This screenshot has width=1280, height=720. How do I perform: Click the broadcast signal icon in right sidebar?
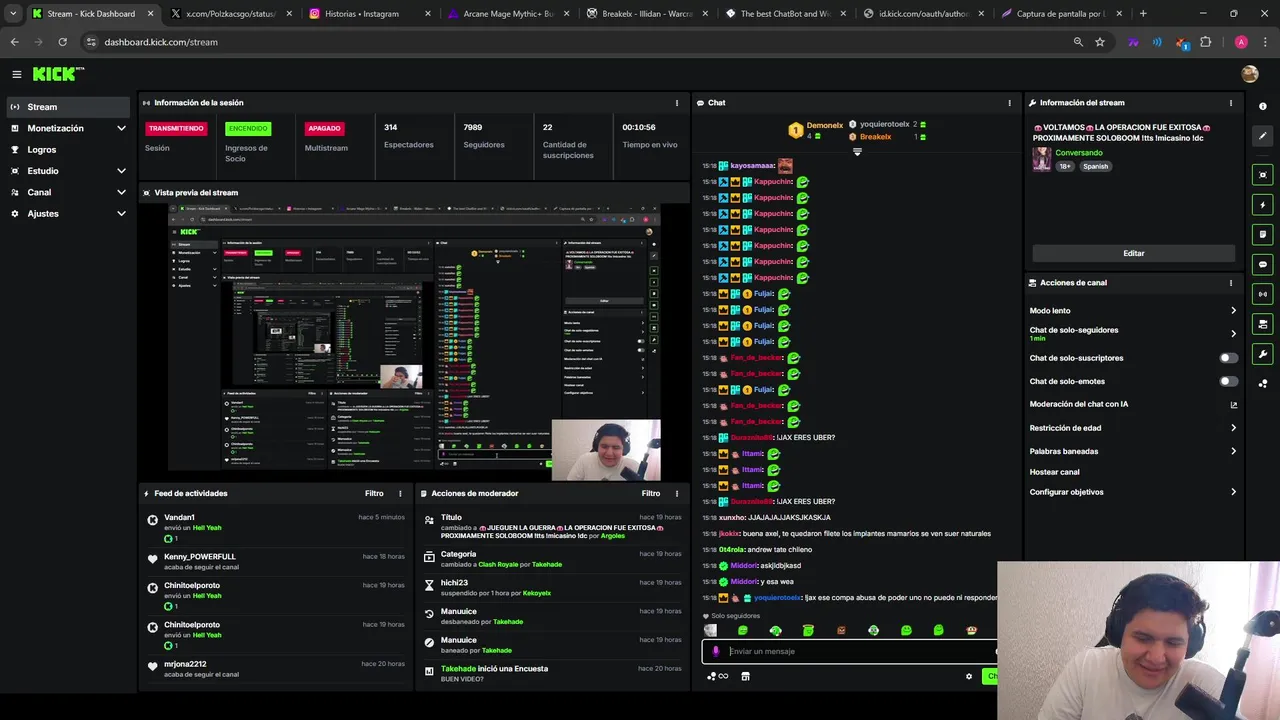[x=1263, y=294]
